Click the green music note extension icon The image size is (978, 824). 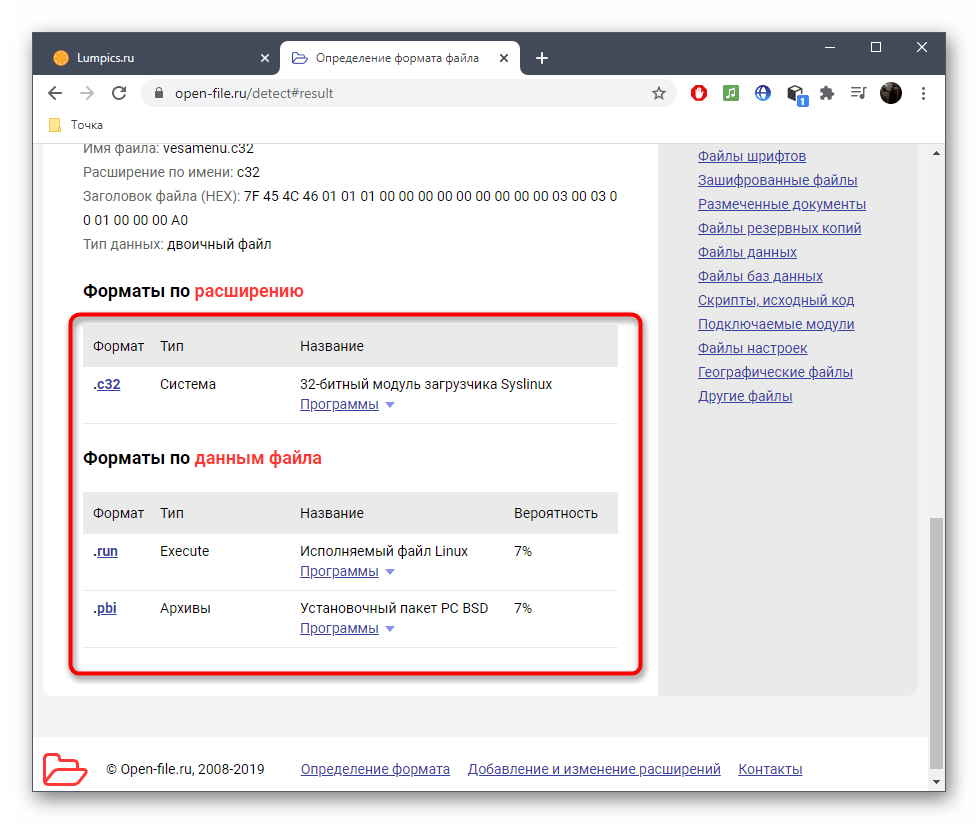(731, 93)
